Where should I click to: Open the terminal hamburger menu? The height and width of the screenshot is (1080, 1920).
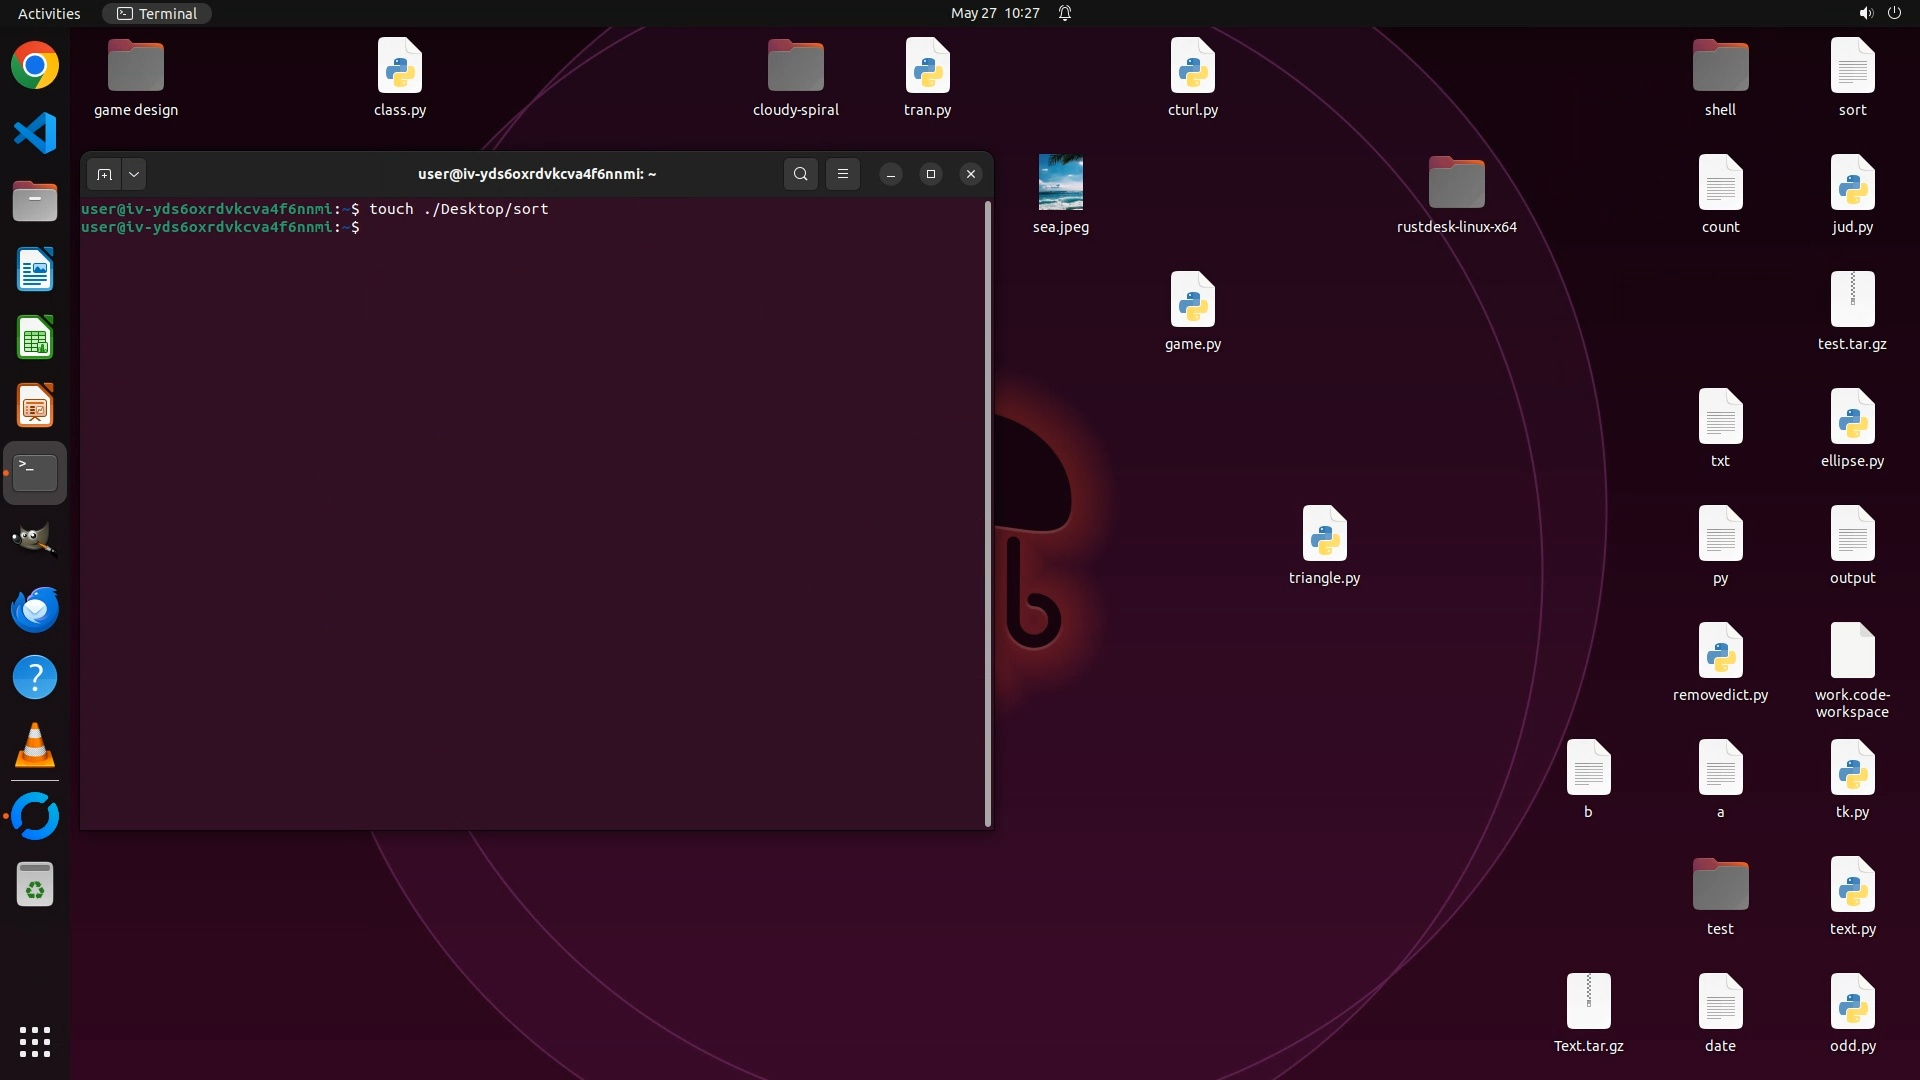point(843,174)
